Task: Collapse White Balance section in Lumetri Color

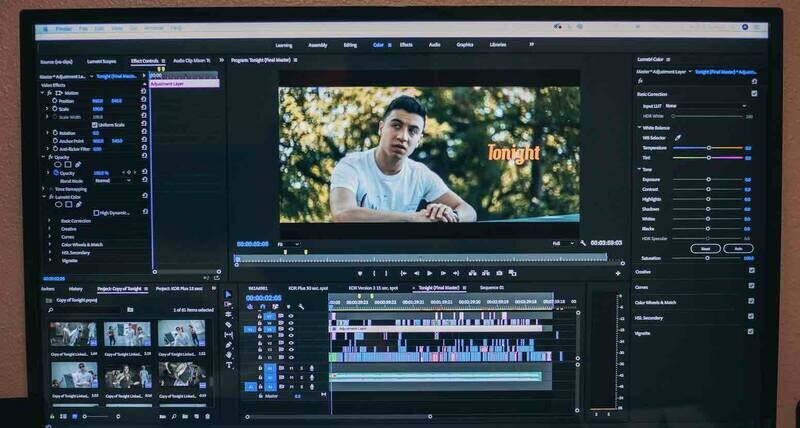Action: [x=639, y=128]
